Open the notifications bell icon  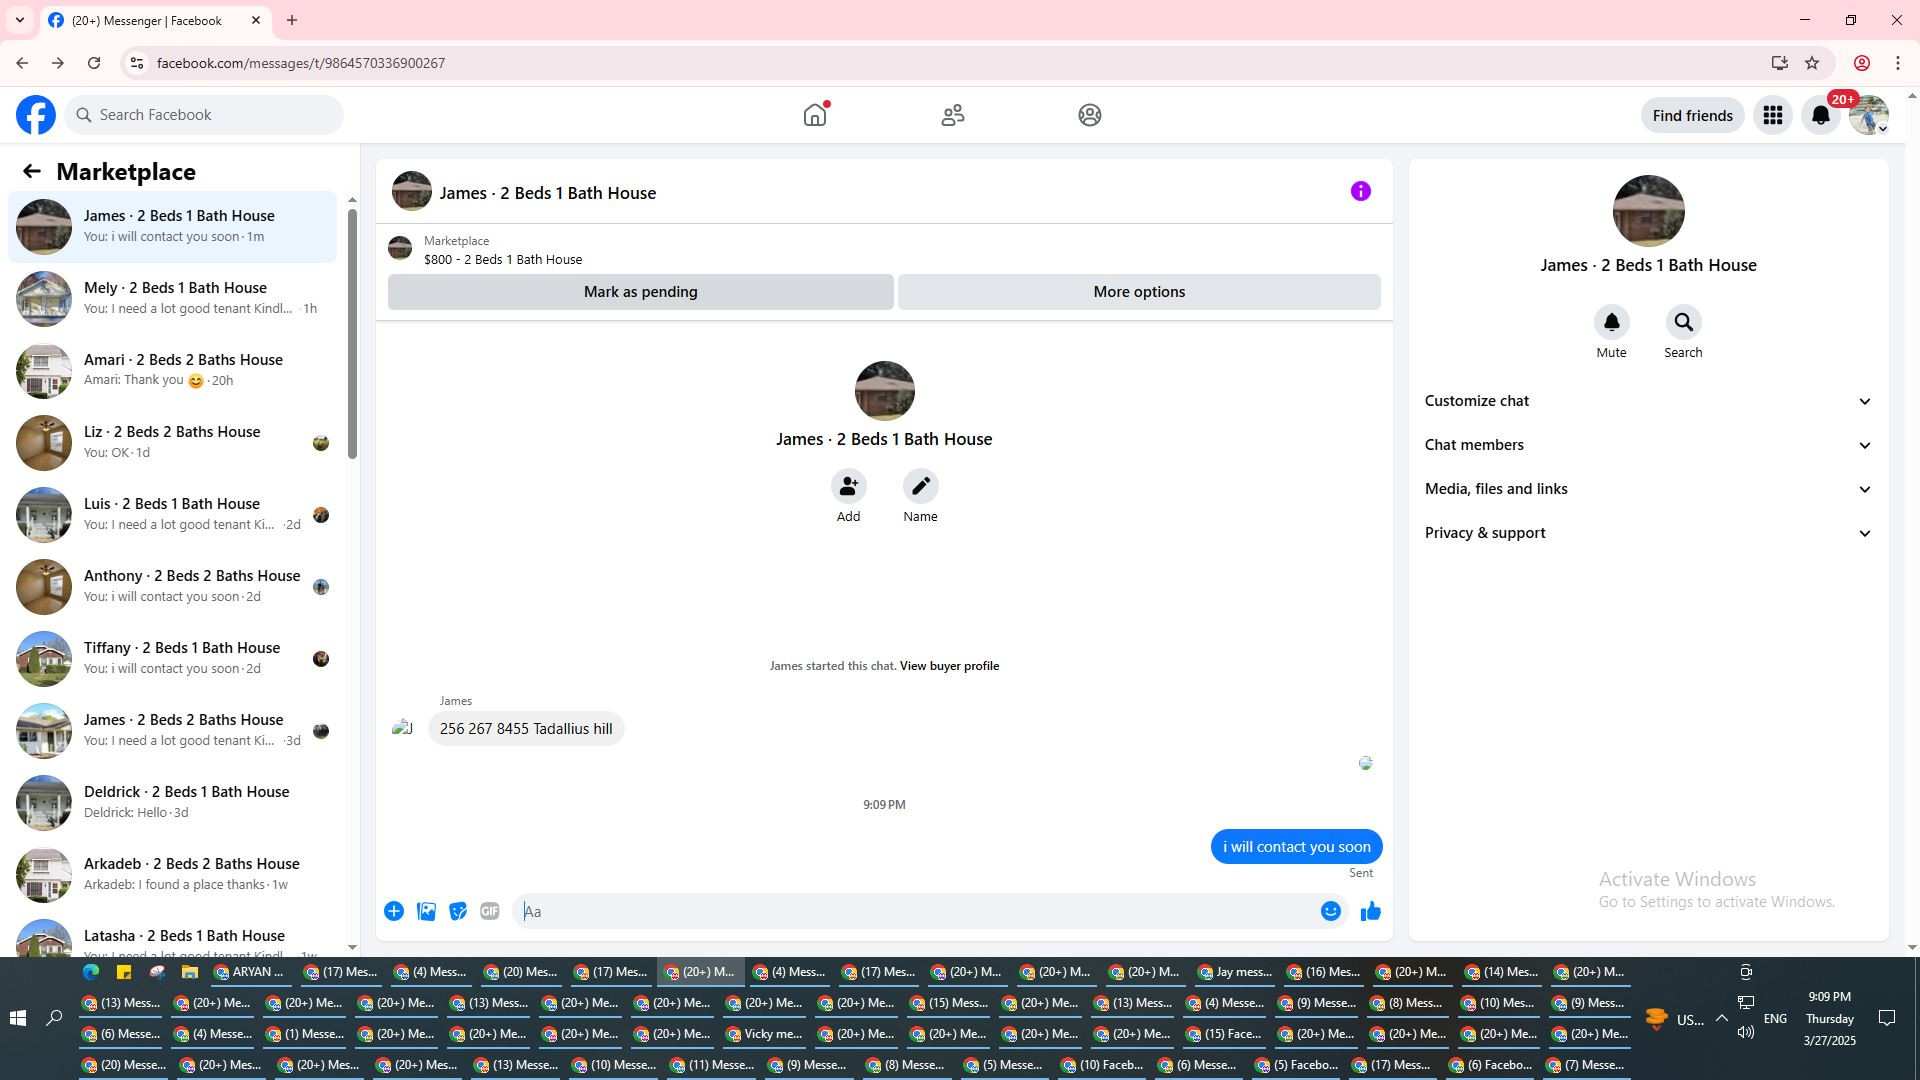(1821, 115)
